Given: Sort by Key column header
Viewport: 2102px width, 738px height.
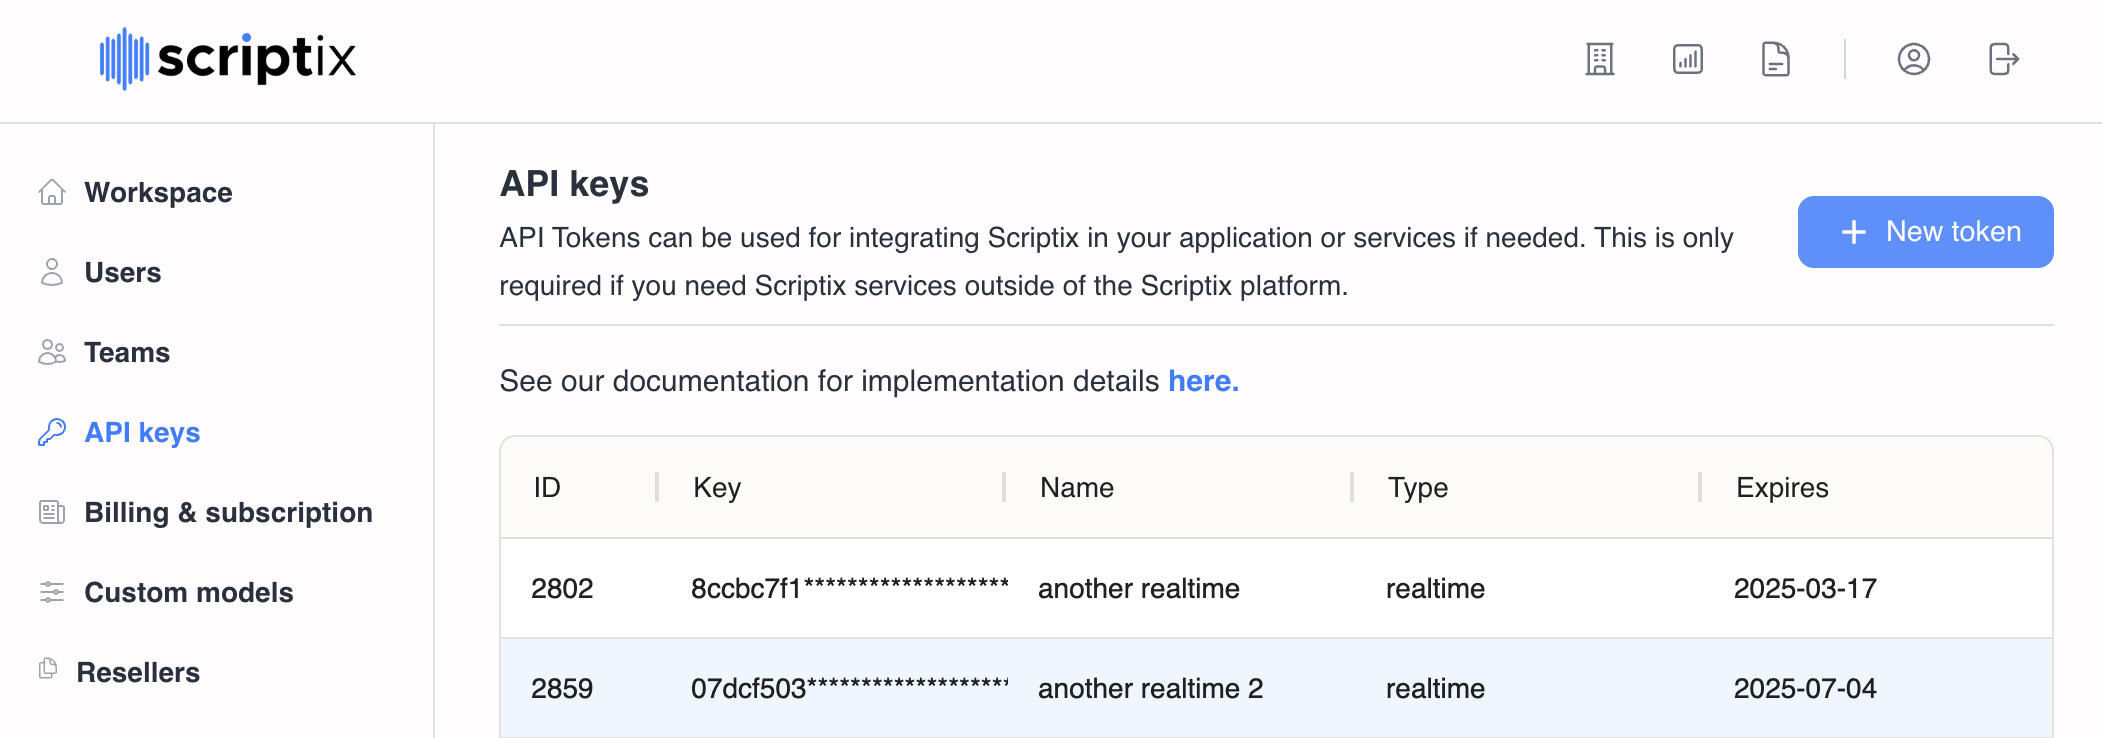Looking at the screenshot, I should 717,487.
